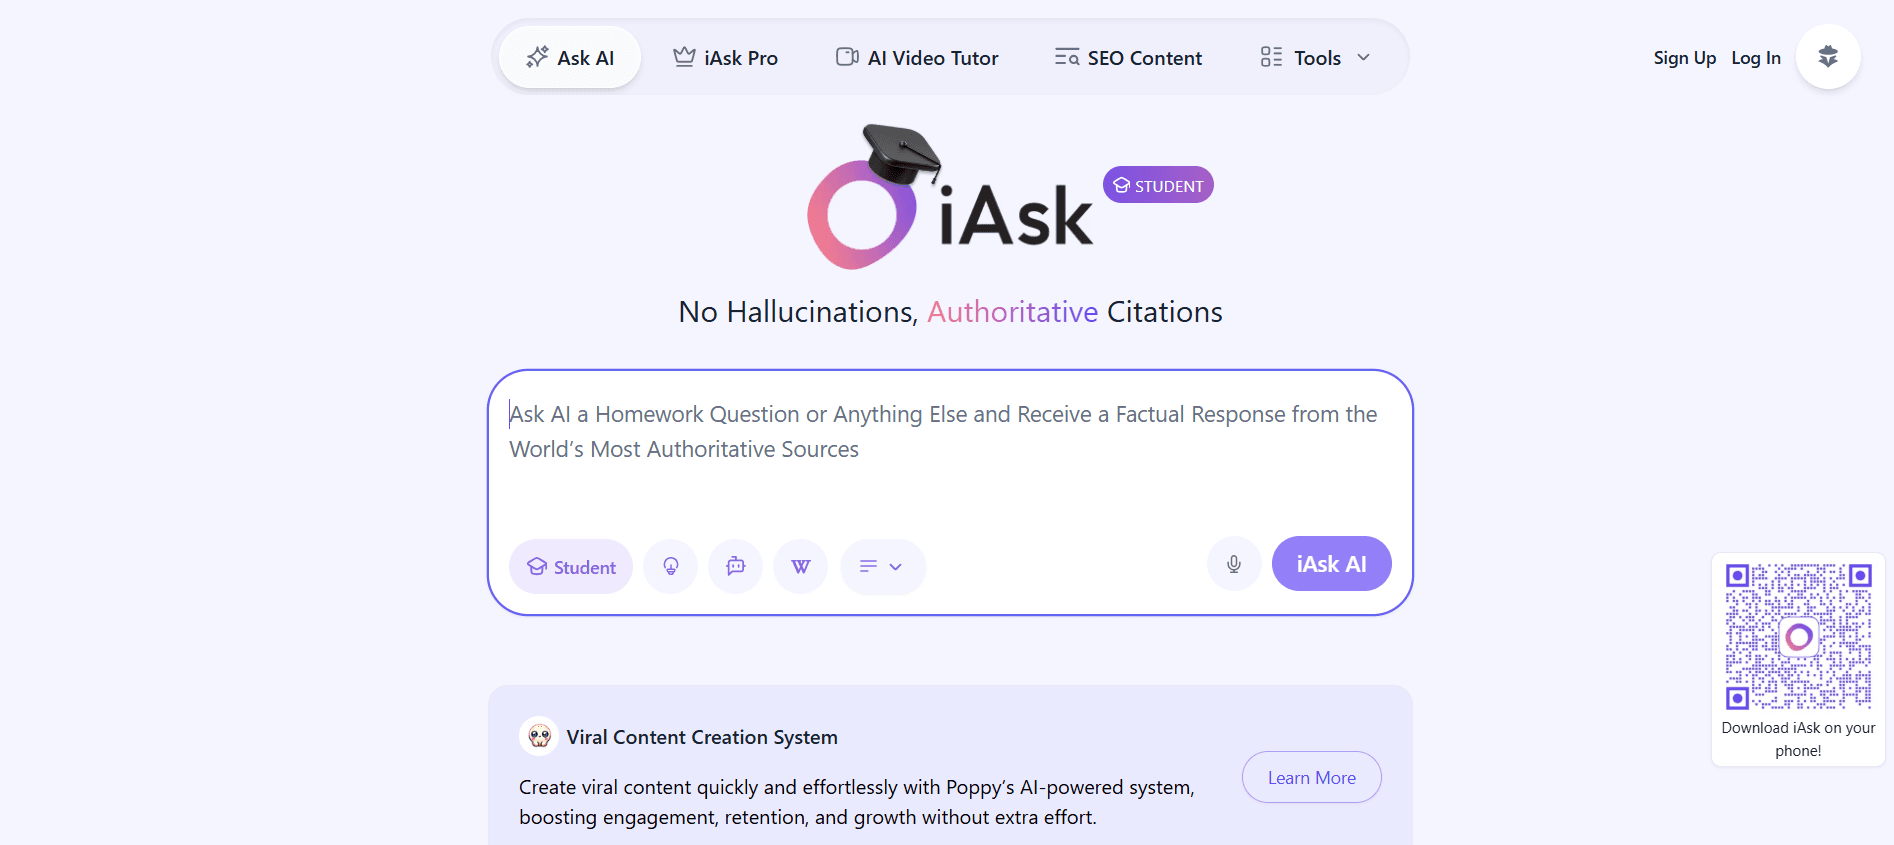Click the Poppy avatar icon
1894x845 pixels.
(x=539, y=737)
